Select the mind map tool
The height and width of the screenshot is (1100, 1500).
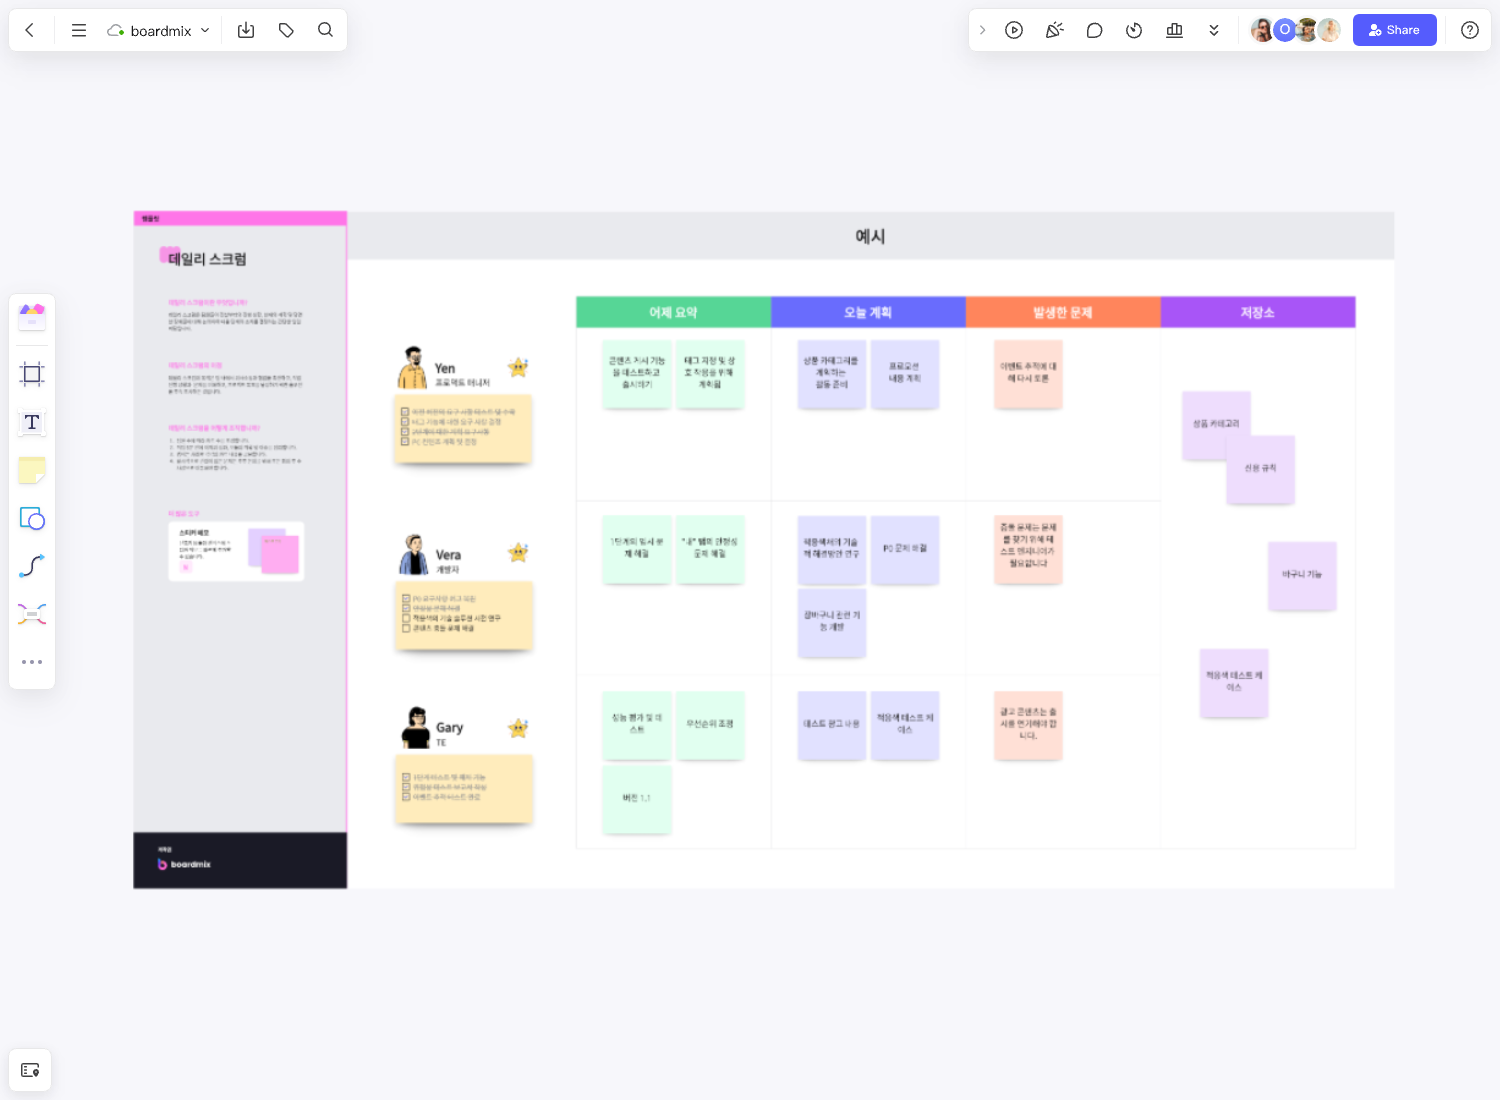(32, 614)
